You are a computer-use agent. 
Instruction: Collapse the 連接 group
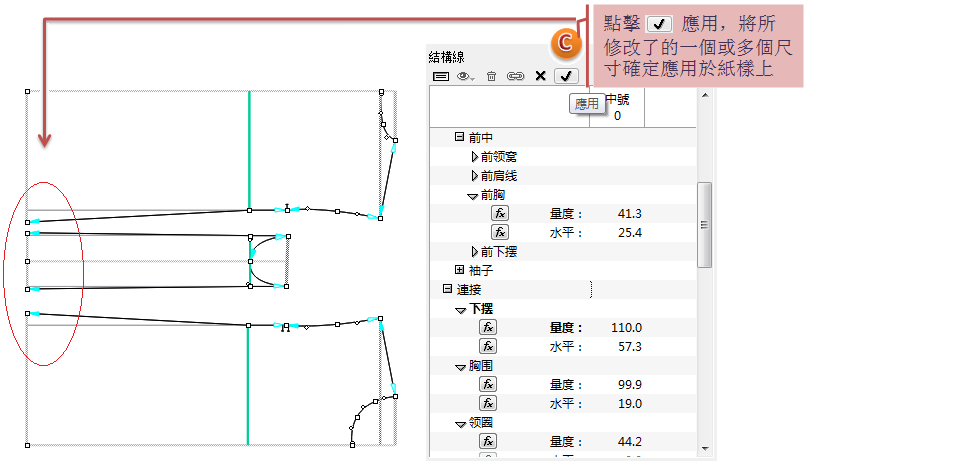(x=447, y=289)
